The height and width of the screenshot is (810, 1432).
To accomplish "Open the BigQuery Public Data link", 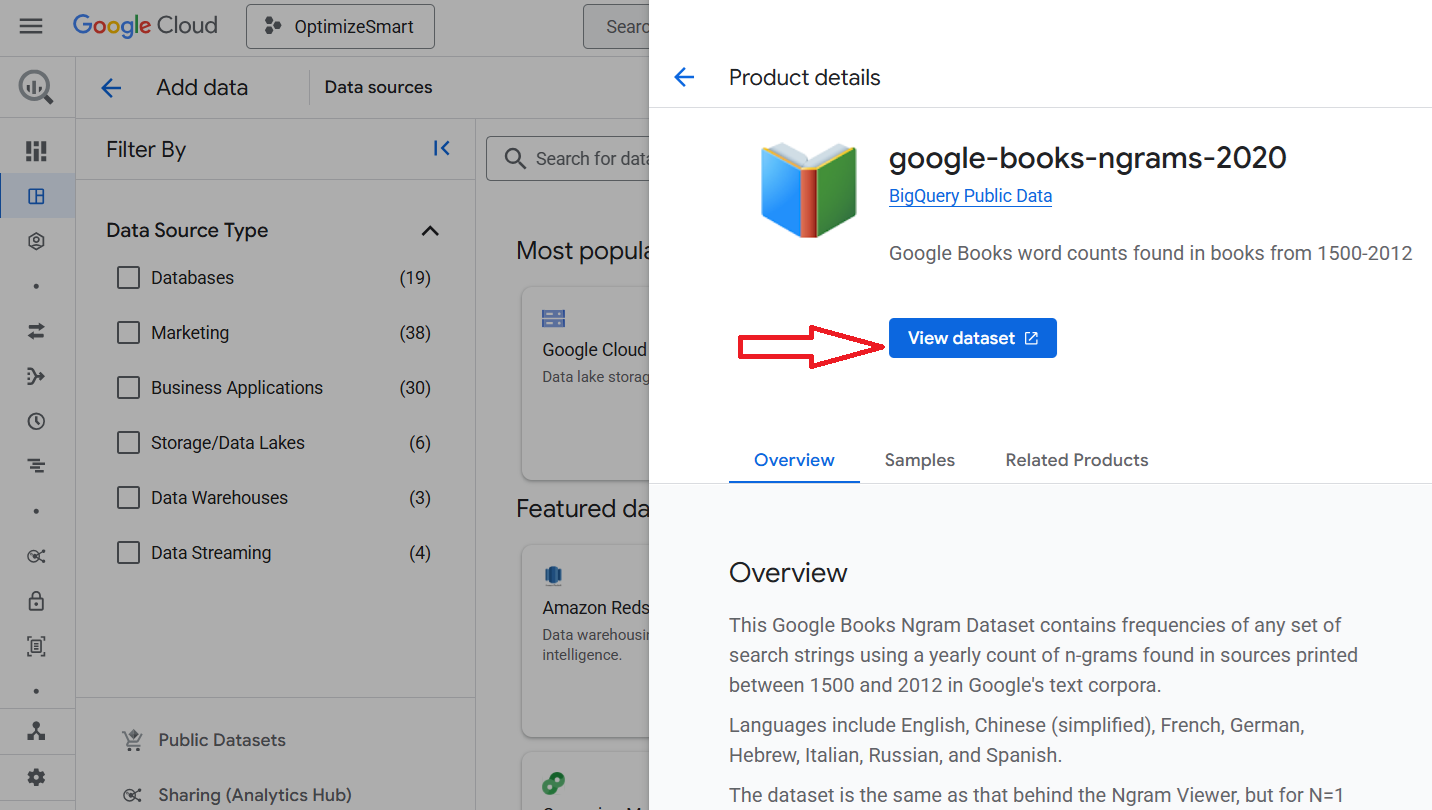I will tap(970, 196).
